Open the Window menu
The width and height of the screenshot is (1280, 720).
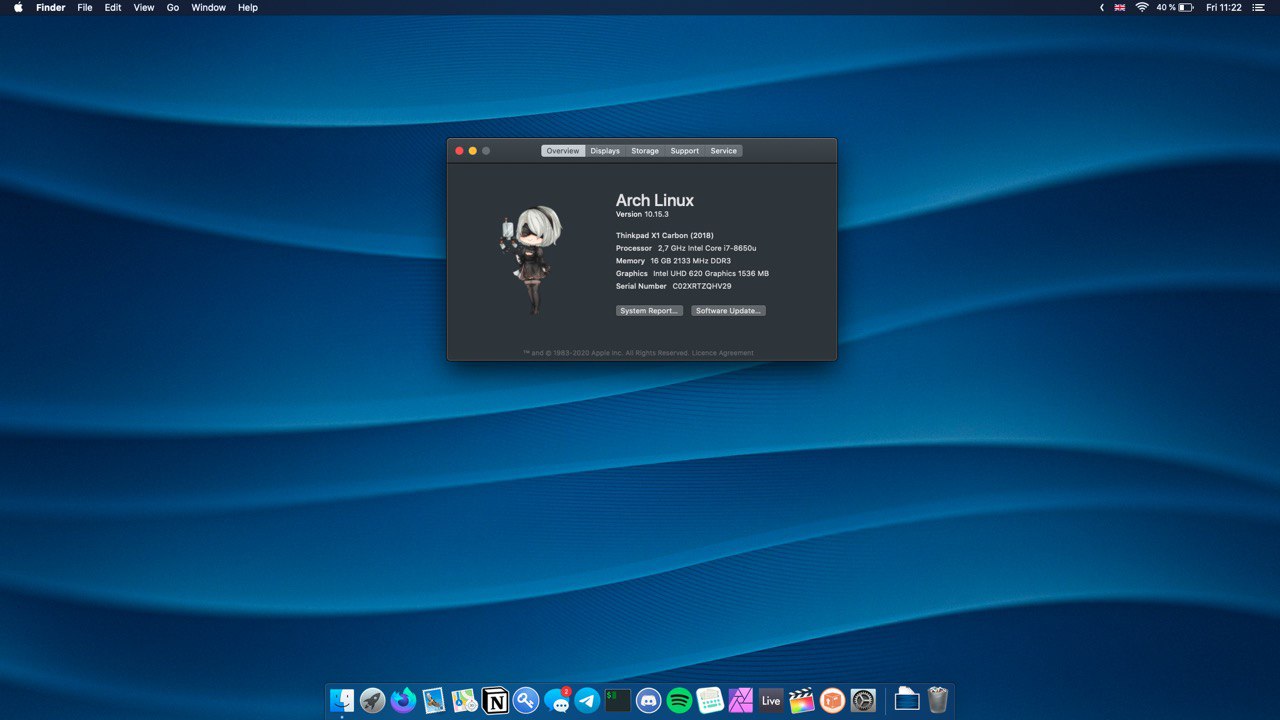(209, 7)
